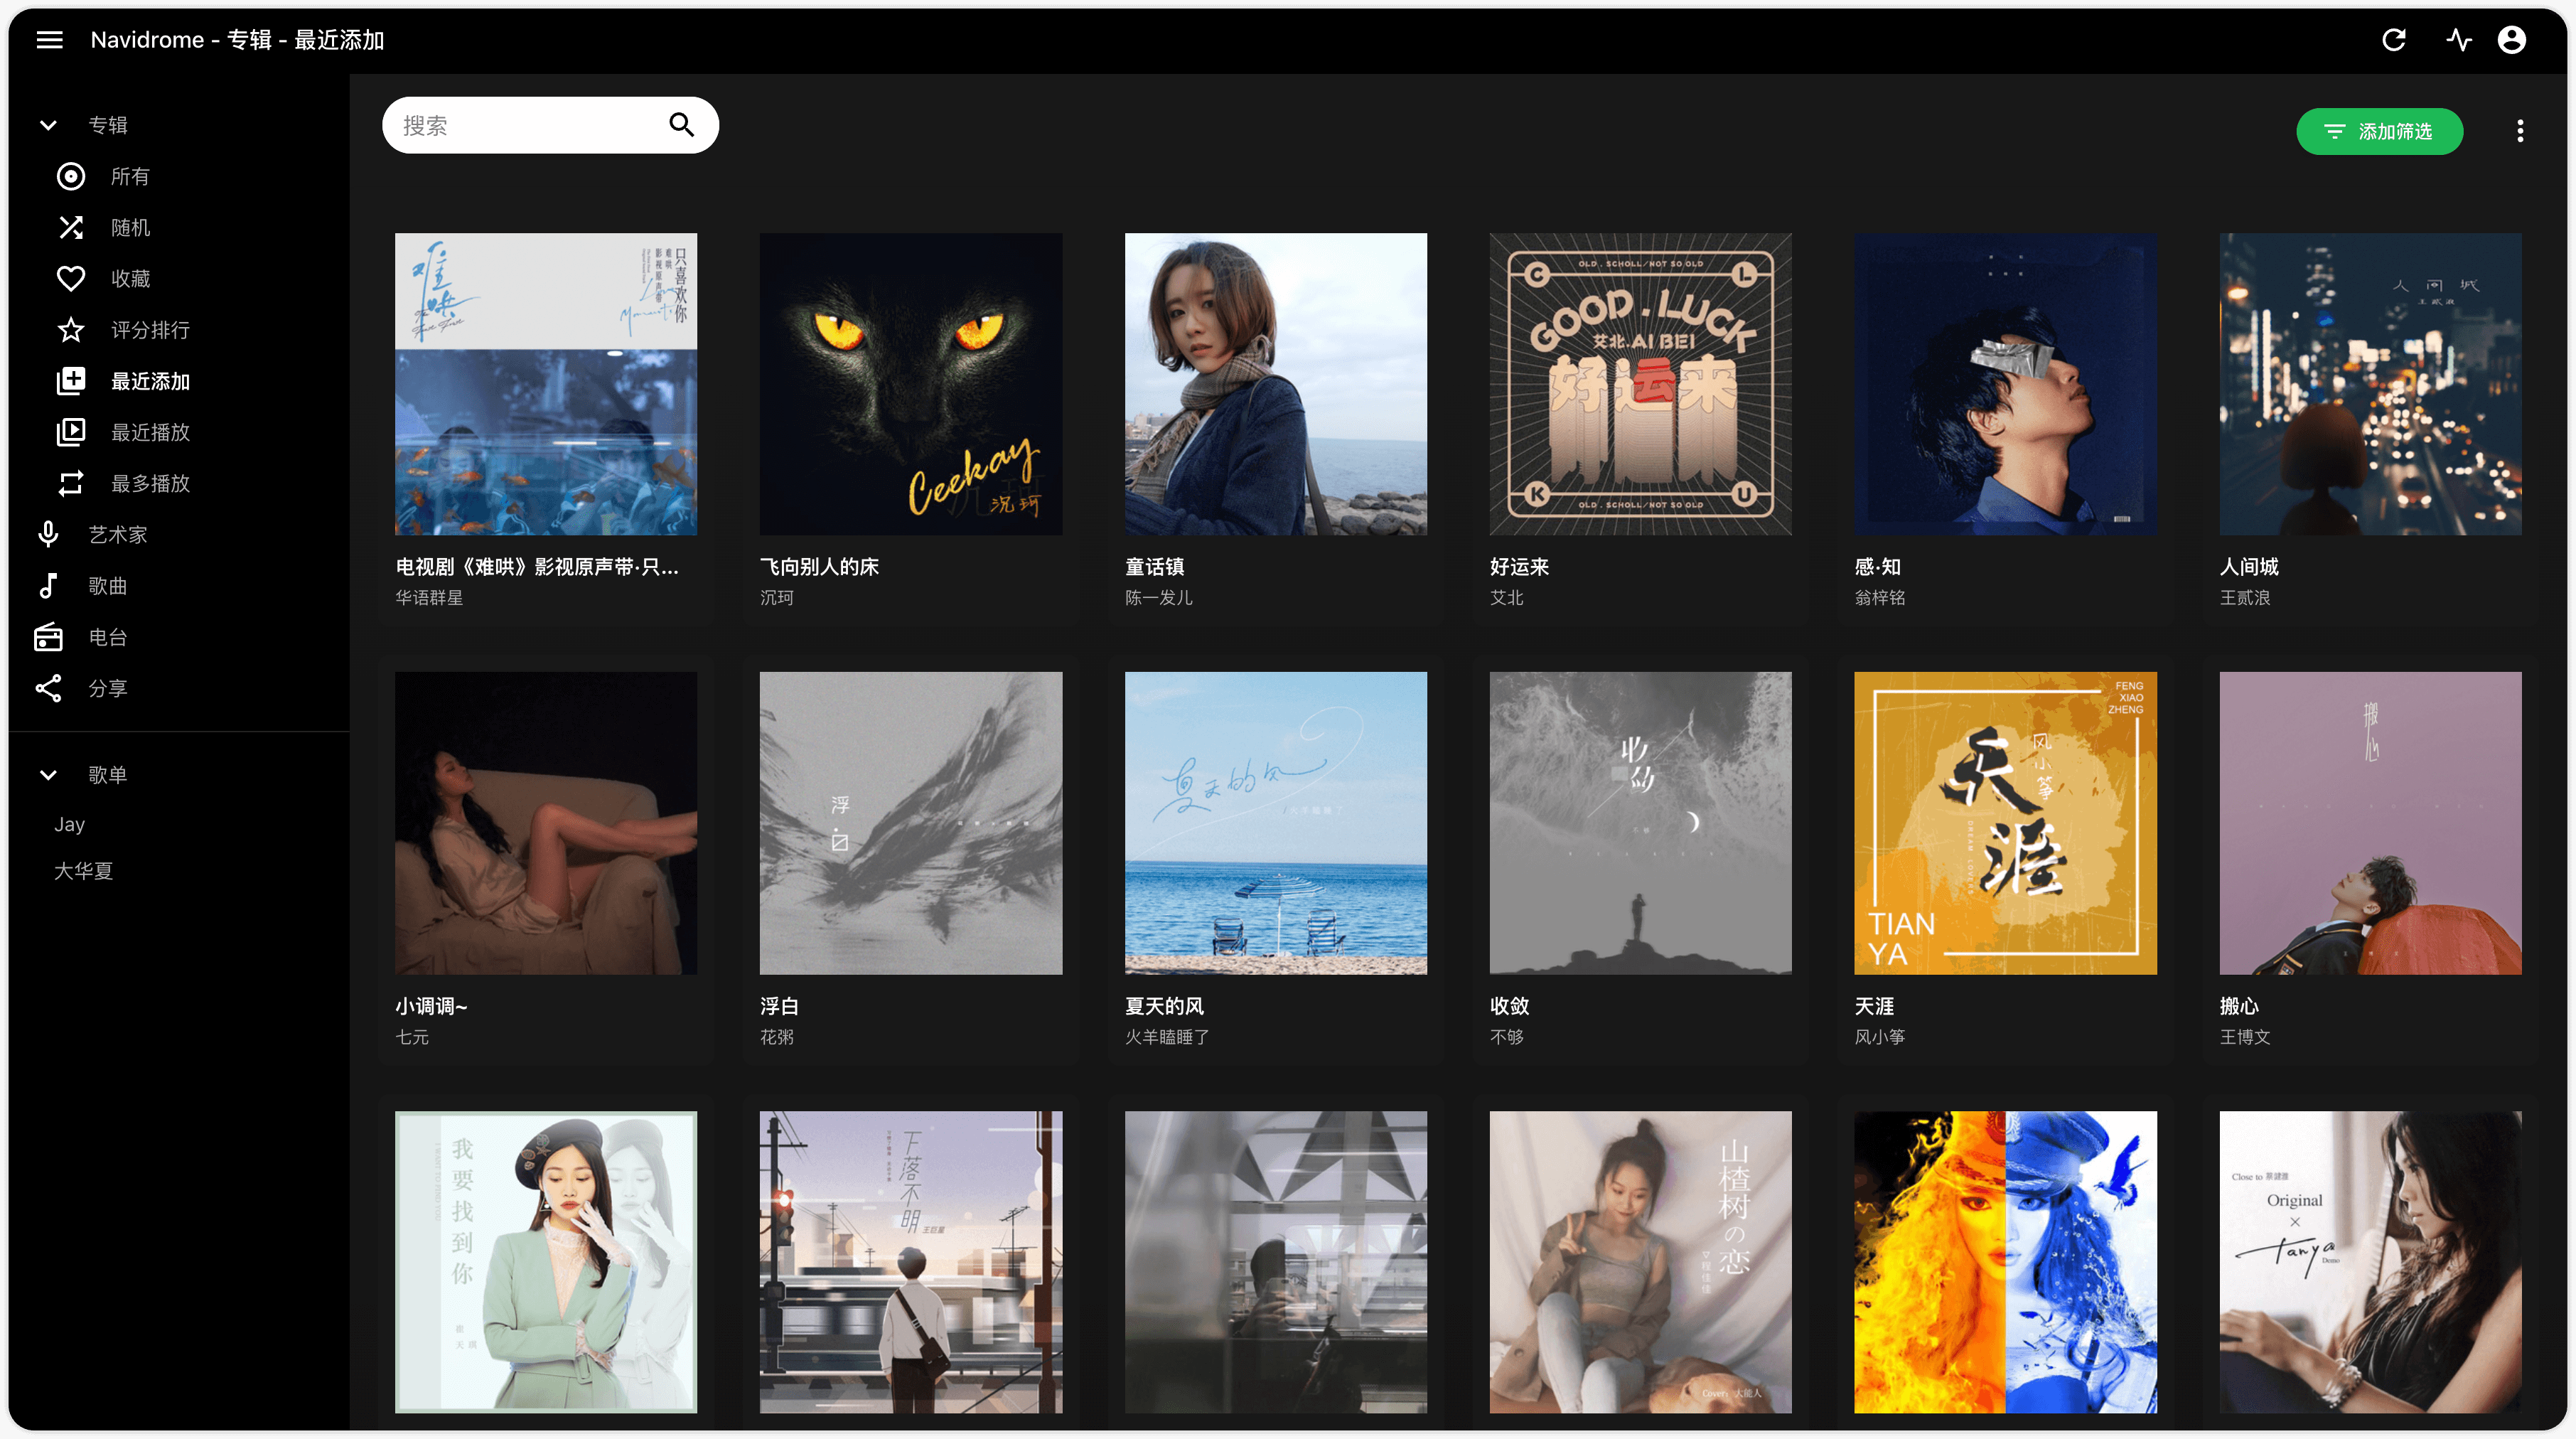The width and height of the screenshot is (2576, 1439).
Task: Click artist link 陈一发儿
Action: pos(1158,598)
